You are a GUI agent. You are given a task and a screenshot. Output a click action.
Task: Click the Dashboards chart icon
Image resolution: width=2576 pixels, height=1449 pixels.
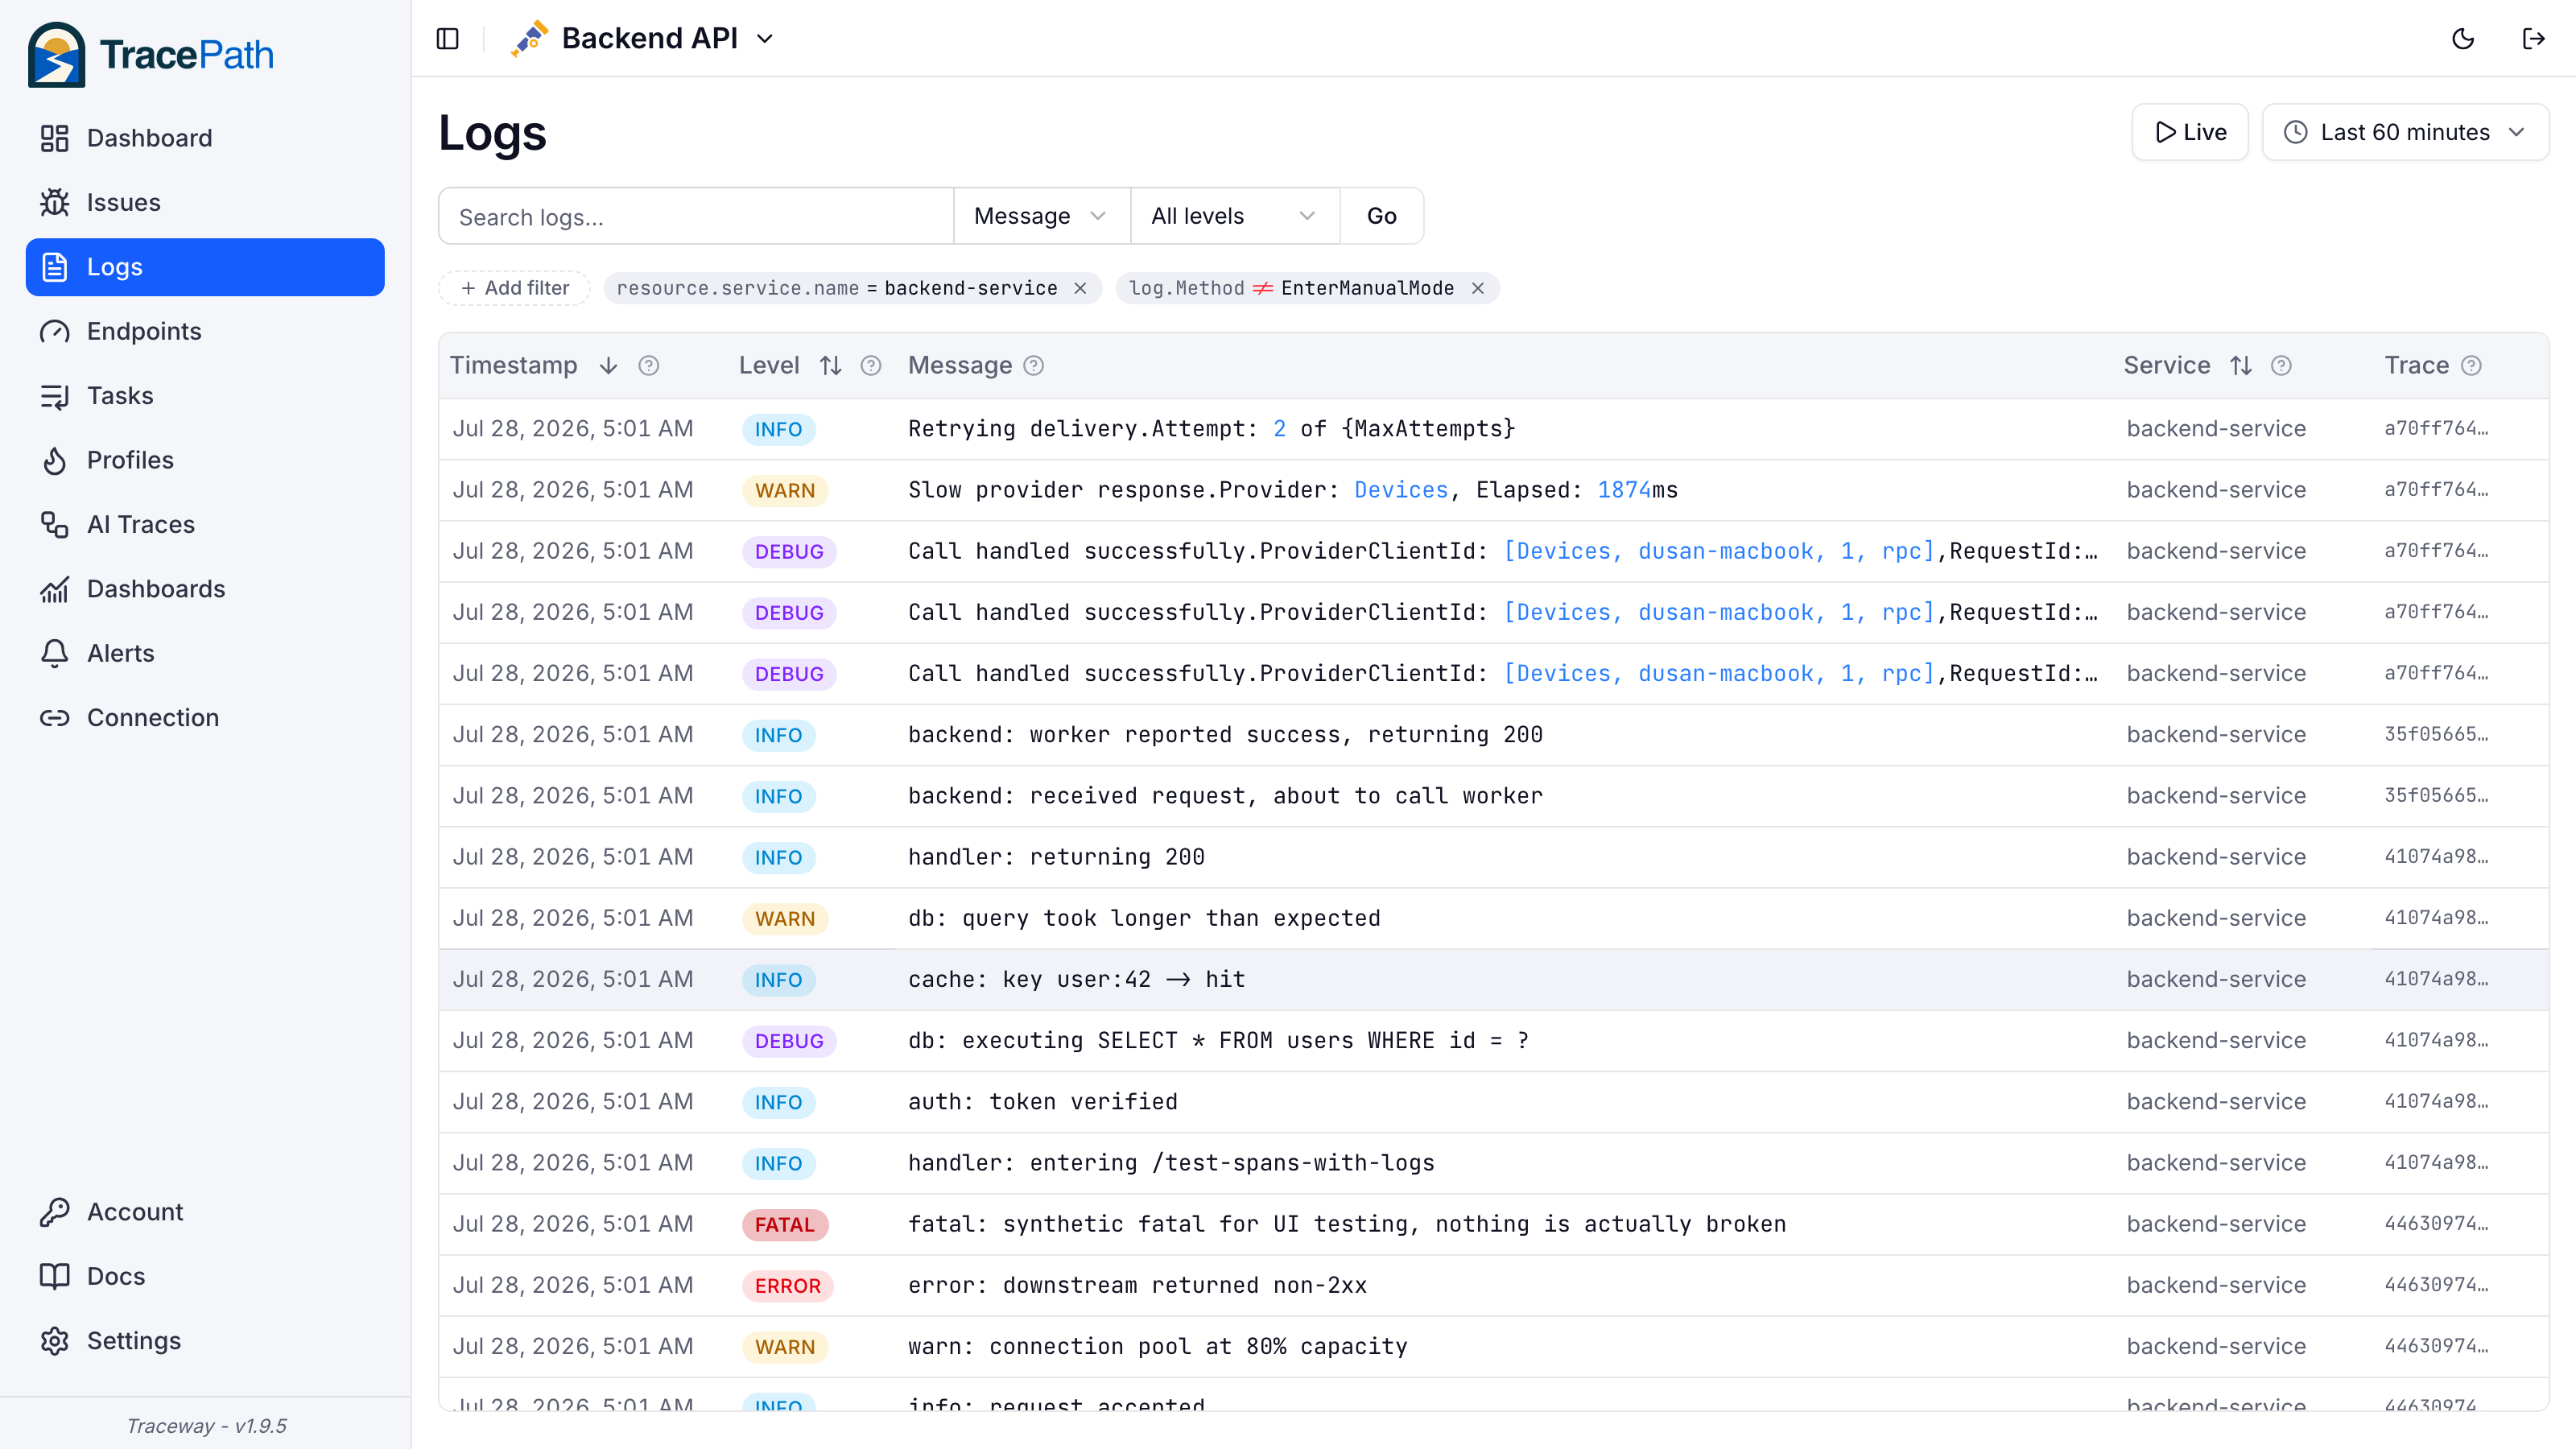point(54,589)
